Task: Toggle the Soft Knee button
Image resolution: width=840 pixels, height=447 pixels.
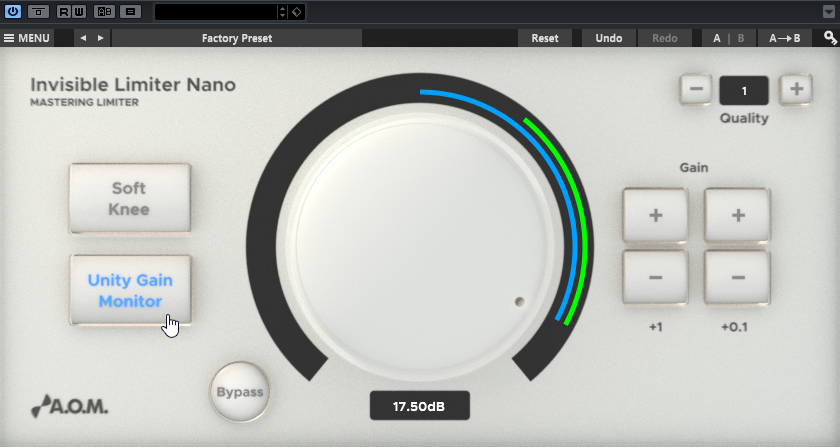Action: pos(130,199)
